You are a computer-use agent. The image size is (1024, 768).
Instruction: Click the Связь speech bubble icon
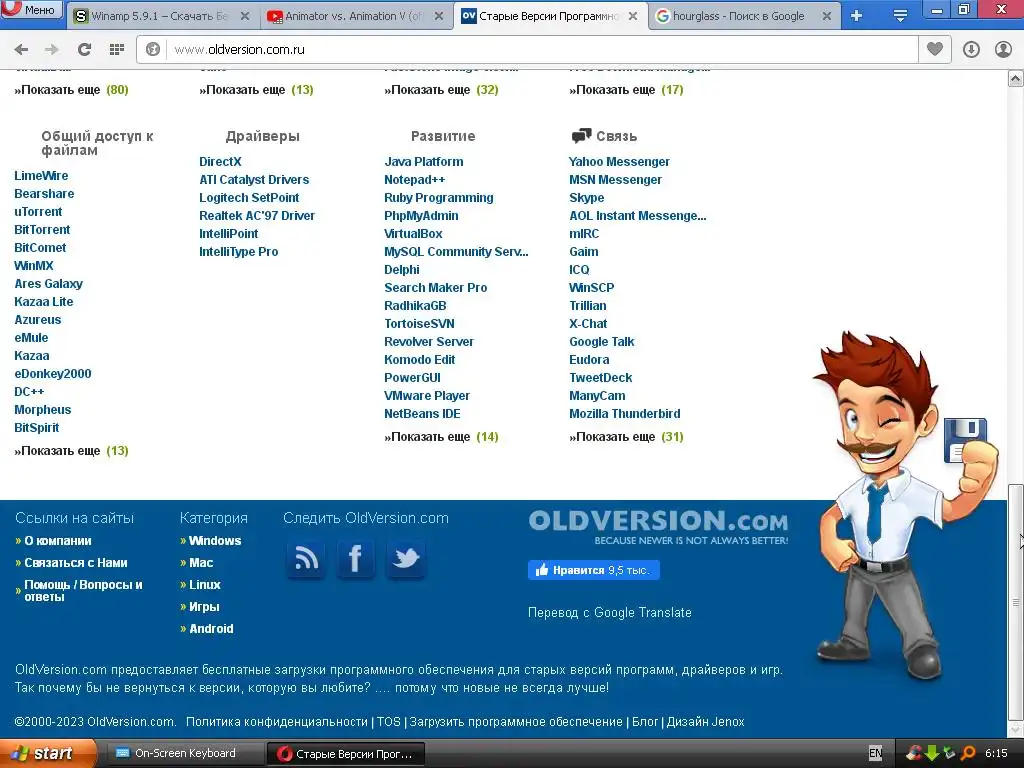tap(581, 136)
